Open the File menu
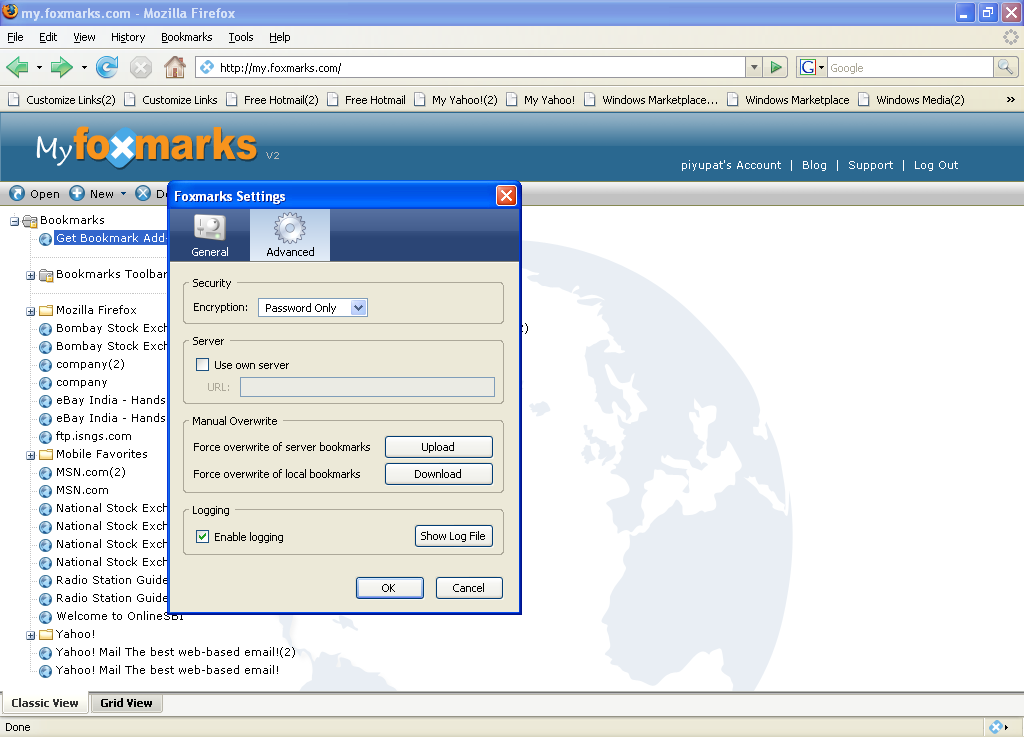The width and height of the screenshot is (1024, 737). (15, 37)
